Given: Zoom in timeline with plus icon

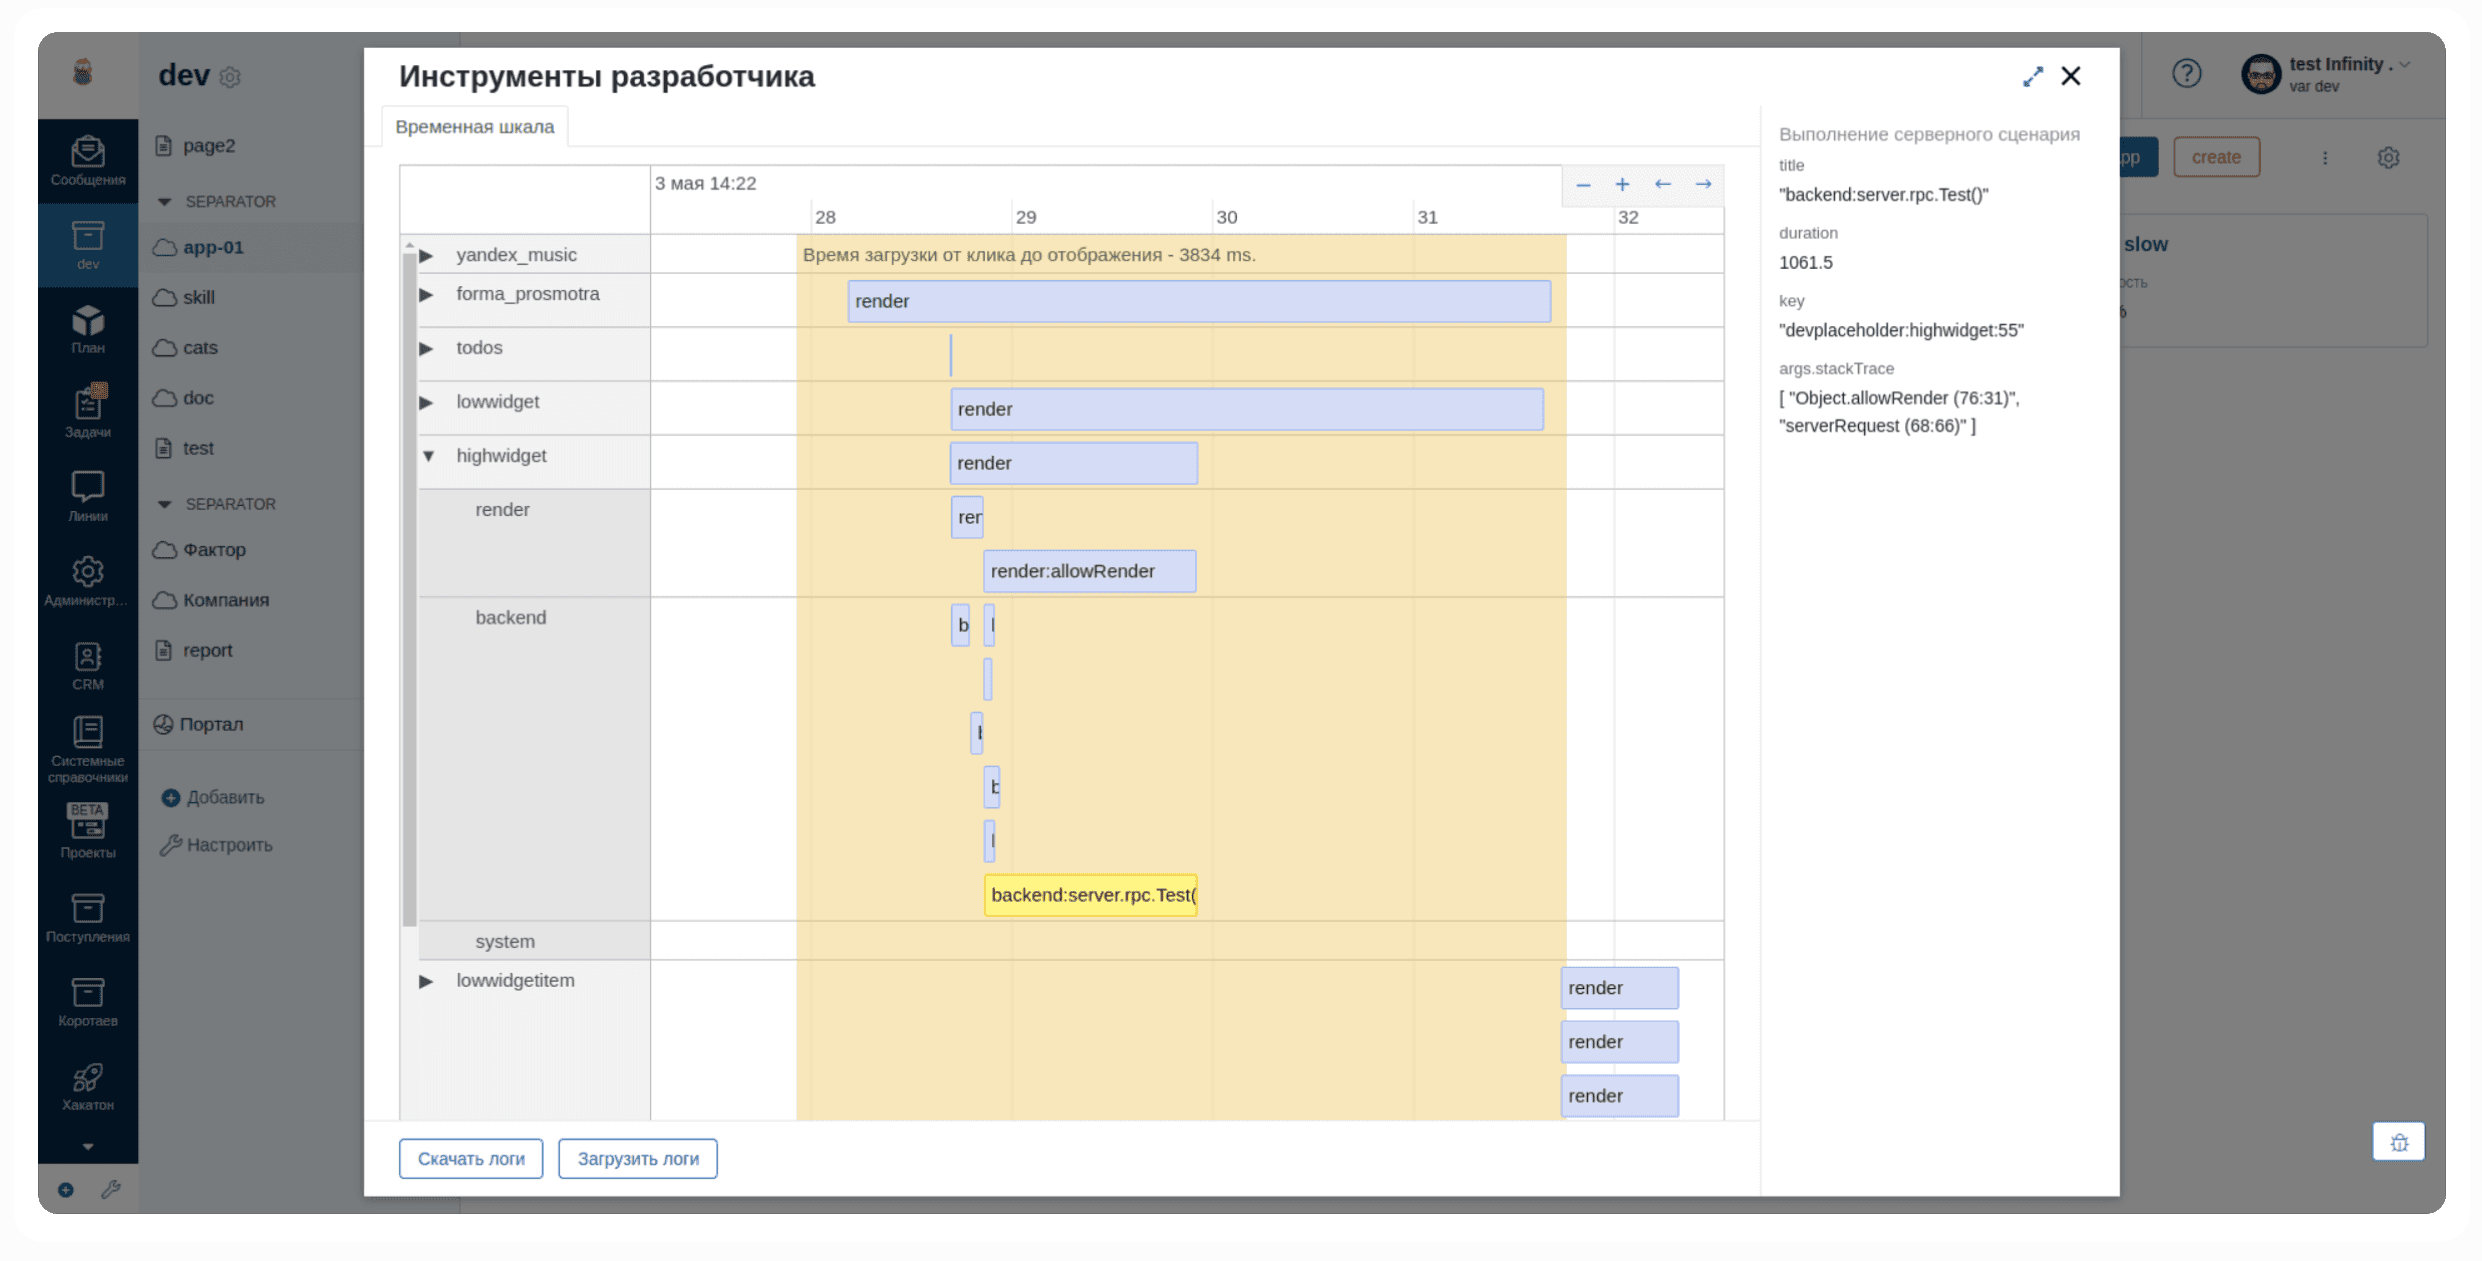Looking at the screenshot, I should pyautogui.click(x=1622, y=185).
